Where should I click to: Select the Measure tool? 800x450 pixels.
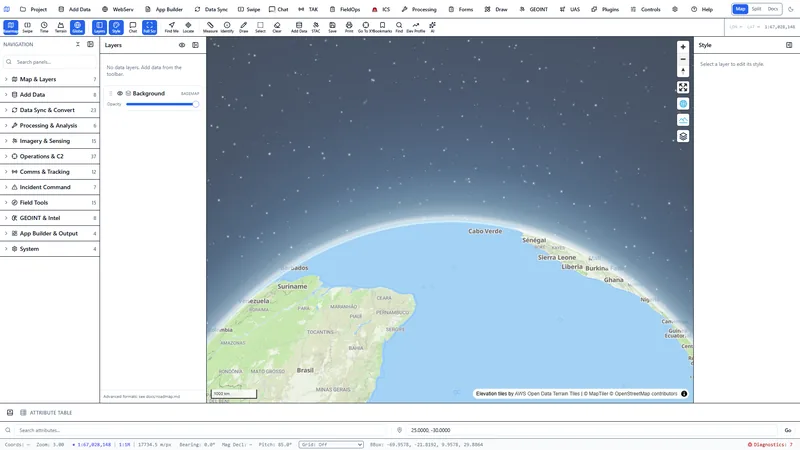(x=210, y=27)
